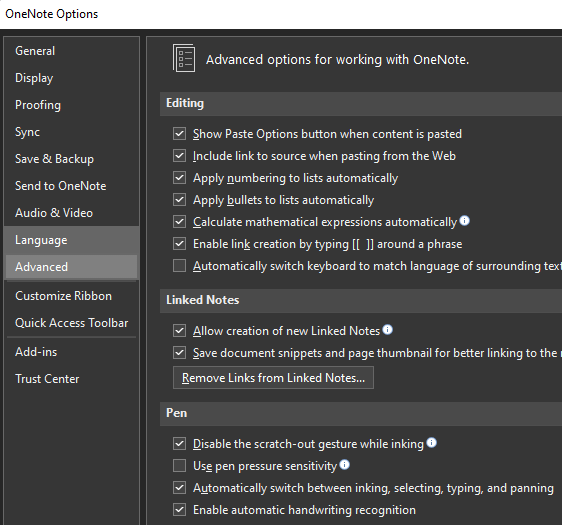Toggle Enable link creation by typing brackets
This screenshot has height=525, width=562.
179,244
